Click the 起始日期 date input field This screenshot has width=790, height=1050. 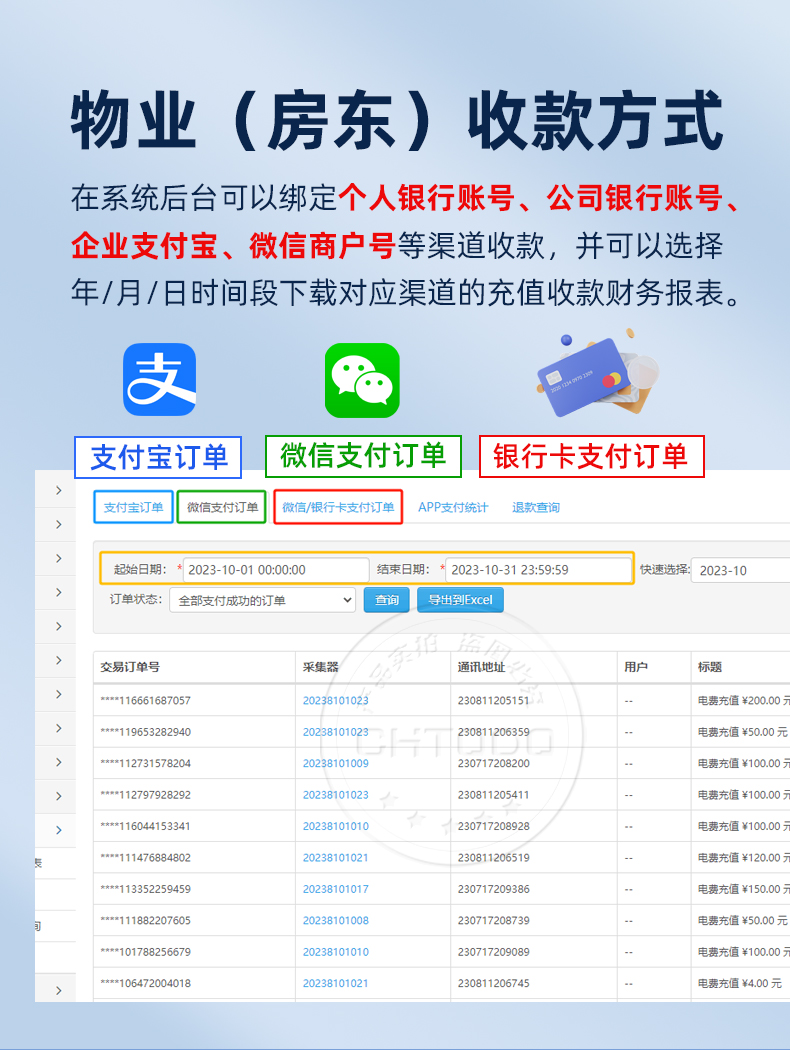tap(276, 570)
